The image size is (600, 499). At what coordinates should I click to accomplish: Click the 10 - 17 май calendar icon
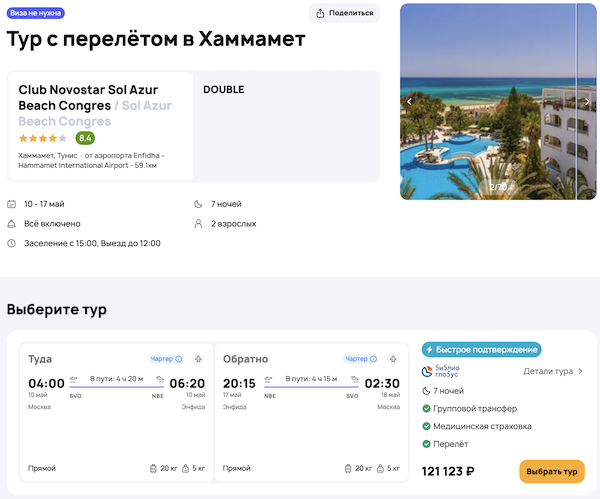coord(12,204)
